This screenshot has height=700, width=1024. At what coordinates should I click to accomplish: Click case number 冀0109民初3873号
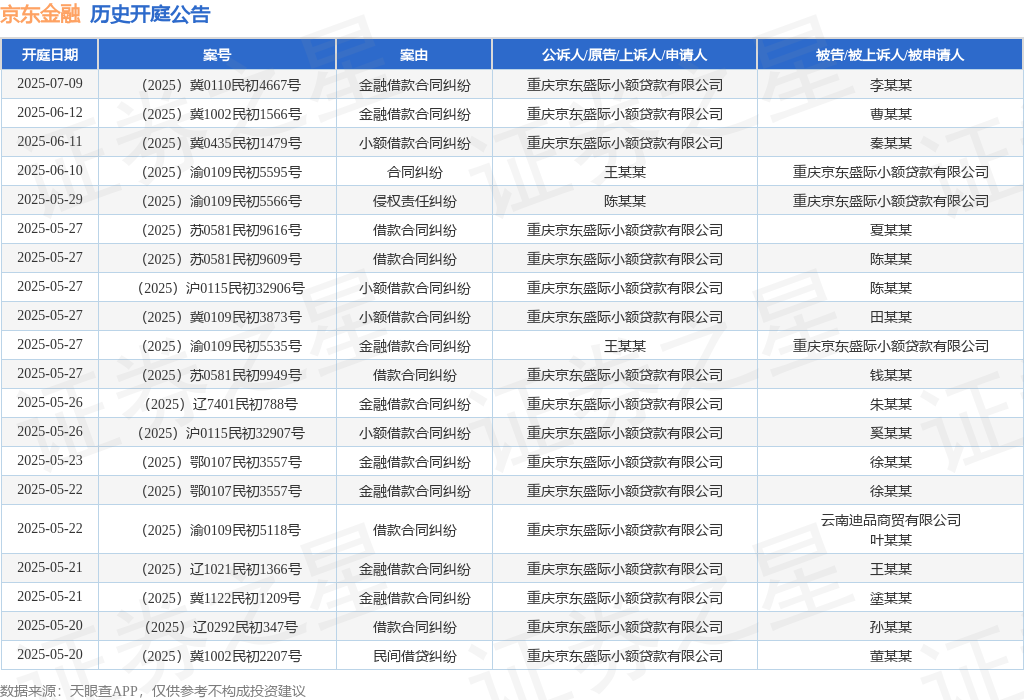(221, 317)
